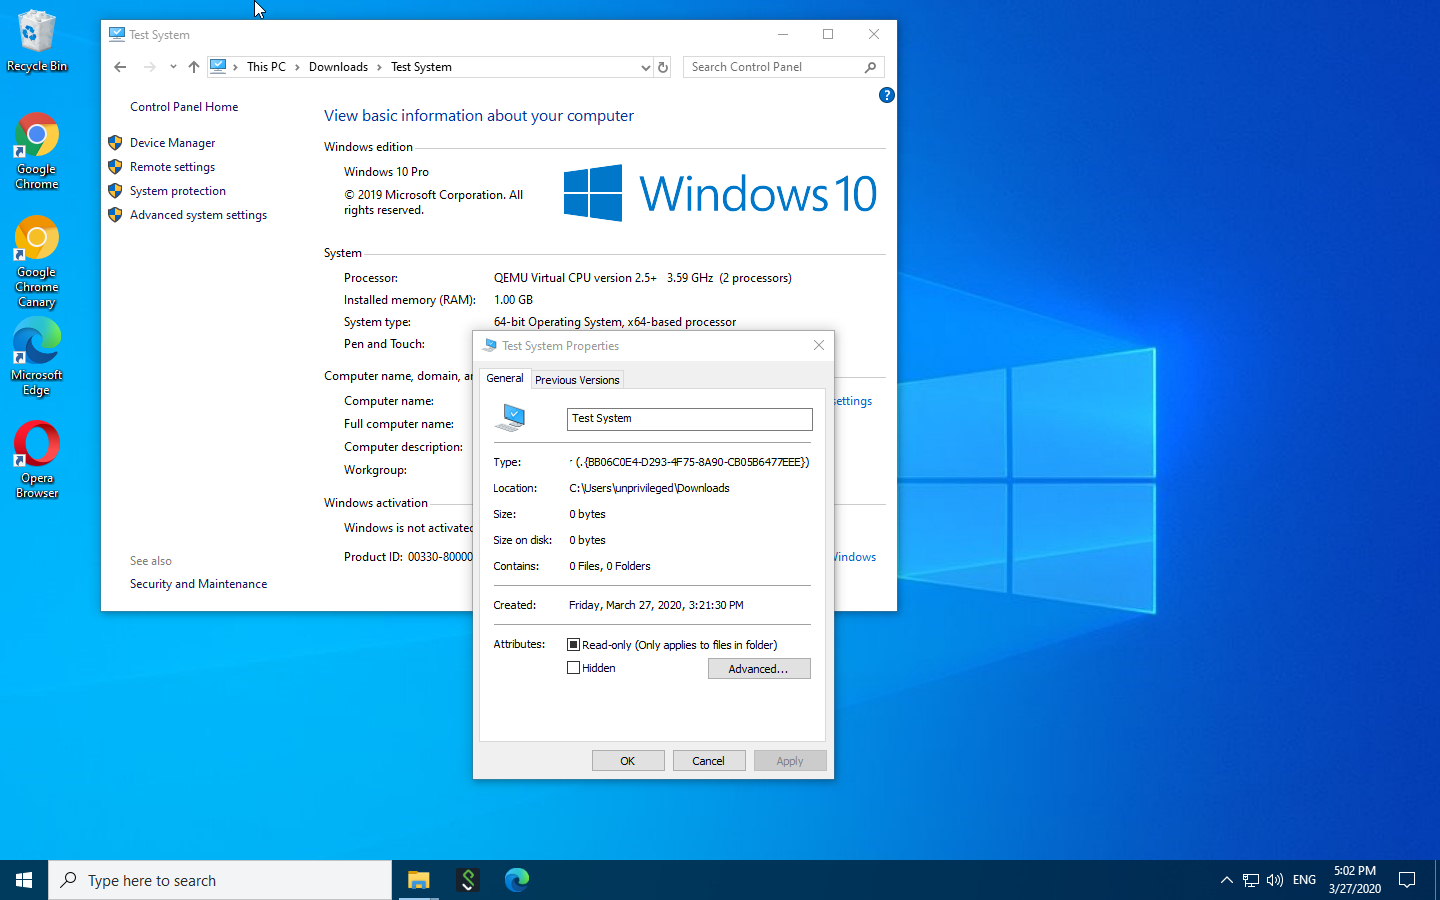Expand address bar history dropdown
The image size is (1440, 900).
(x=645, y=67)
